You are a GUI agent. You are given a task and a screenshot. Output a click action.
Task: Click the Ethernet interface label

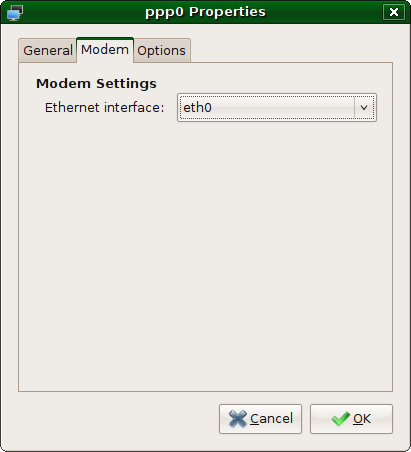105,108
